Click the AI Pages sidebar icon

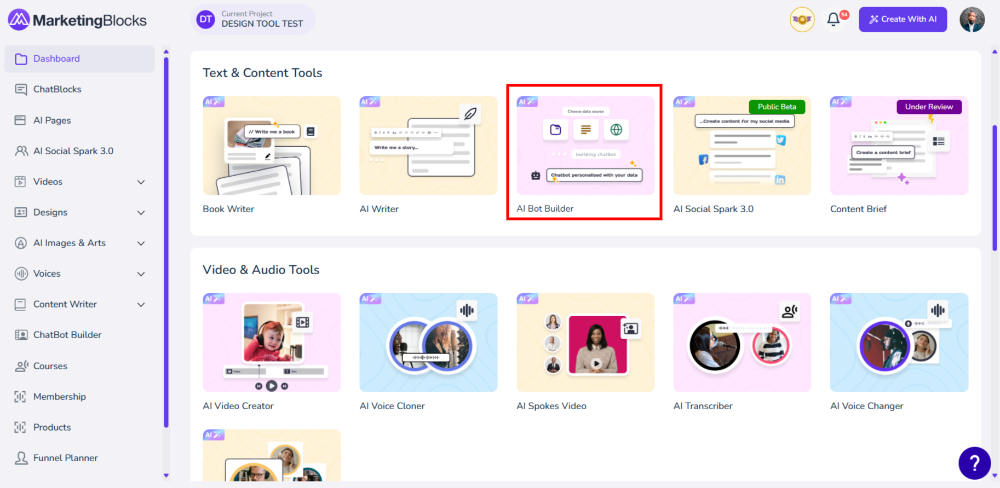[x=21, y=120]
